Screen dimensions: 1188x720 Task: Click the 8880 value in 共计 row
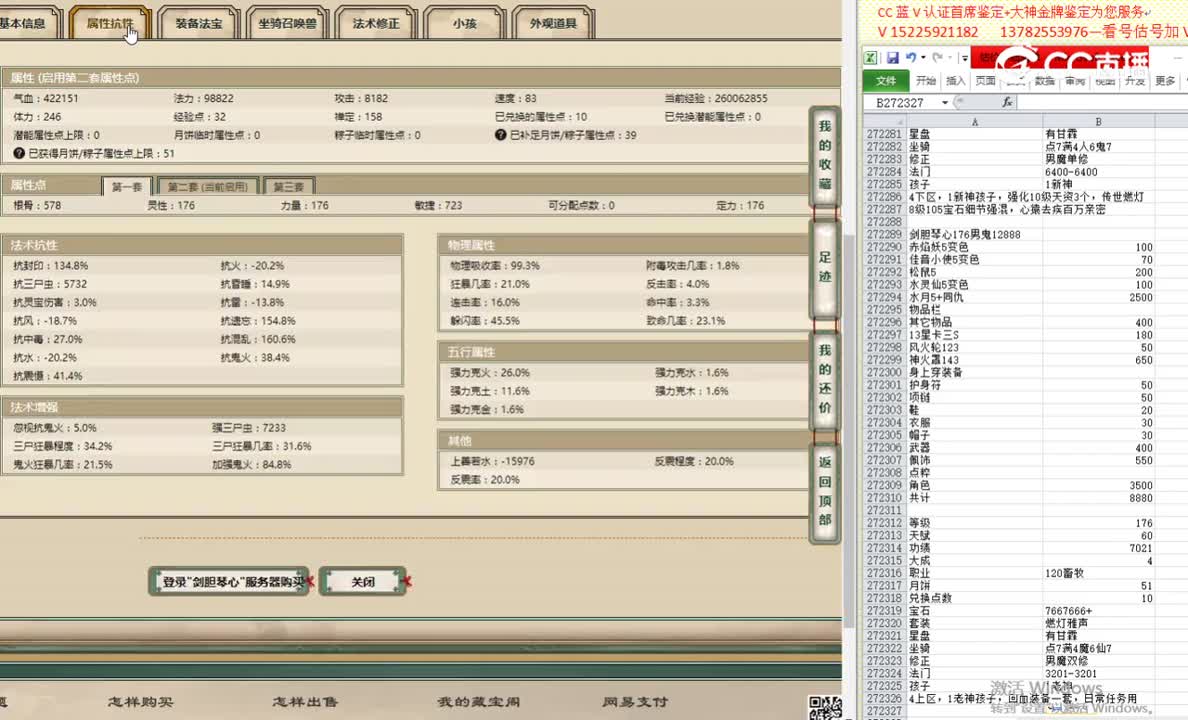coord(1099,498)
